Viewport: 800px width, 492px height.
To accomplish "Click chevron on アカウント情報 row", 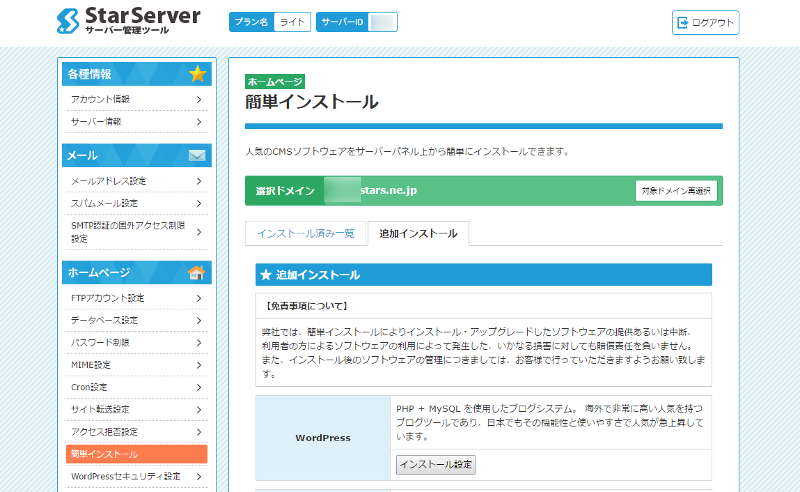I will coord(199,100).
